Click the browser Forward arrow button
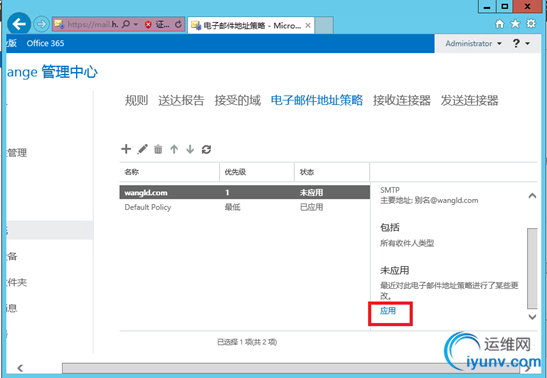The width and height of the screenshot is (547, 378). coord(42,24)
